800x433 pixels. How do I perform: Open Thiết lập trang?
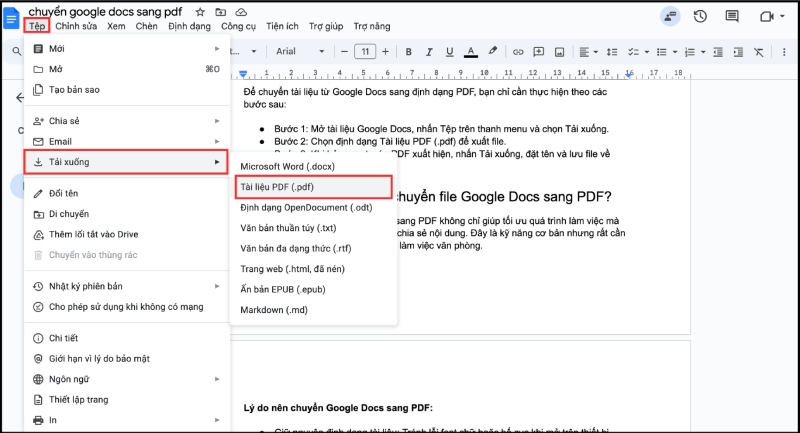click(127, 399)
